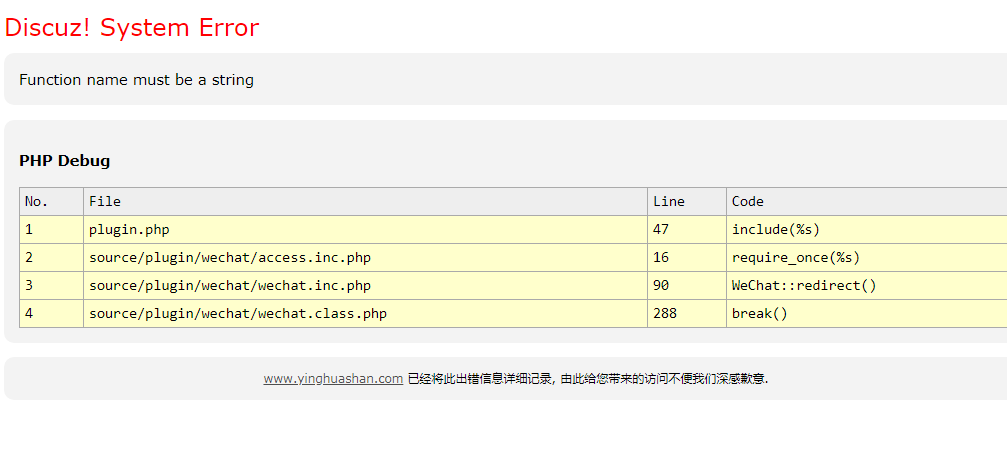Select the require_once(%s) code cell
The width and height of the screenshot is (1007, 465).
click(867, 258)
